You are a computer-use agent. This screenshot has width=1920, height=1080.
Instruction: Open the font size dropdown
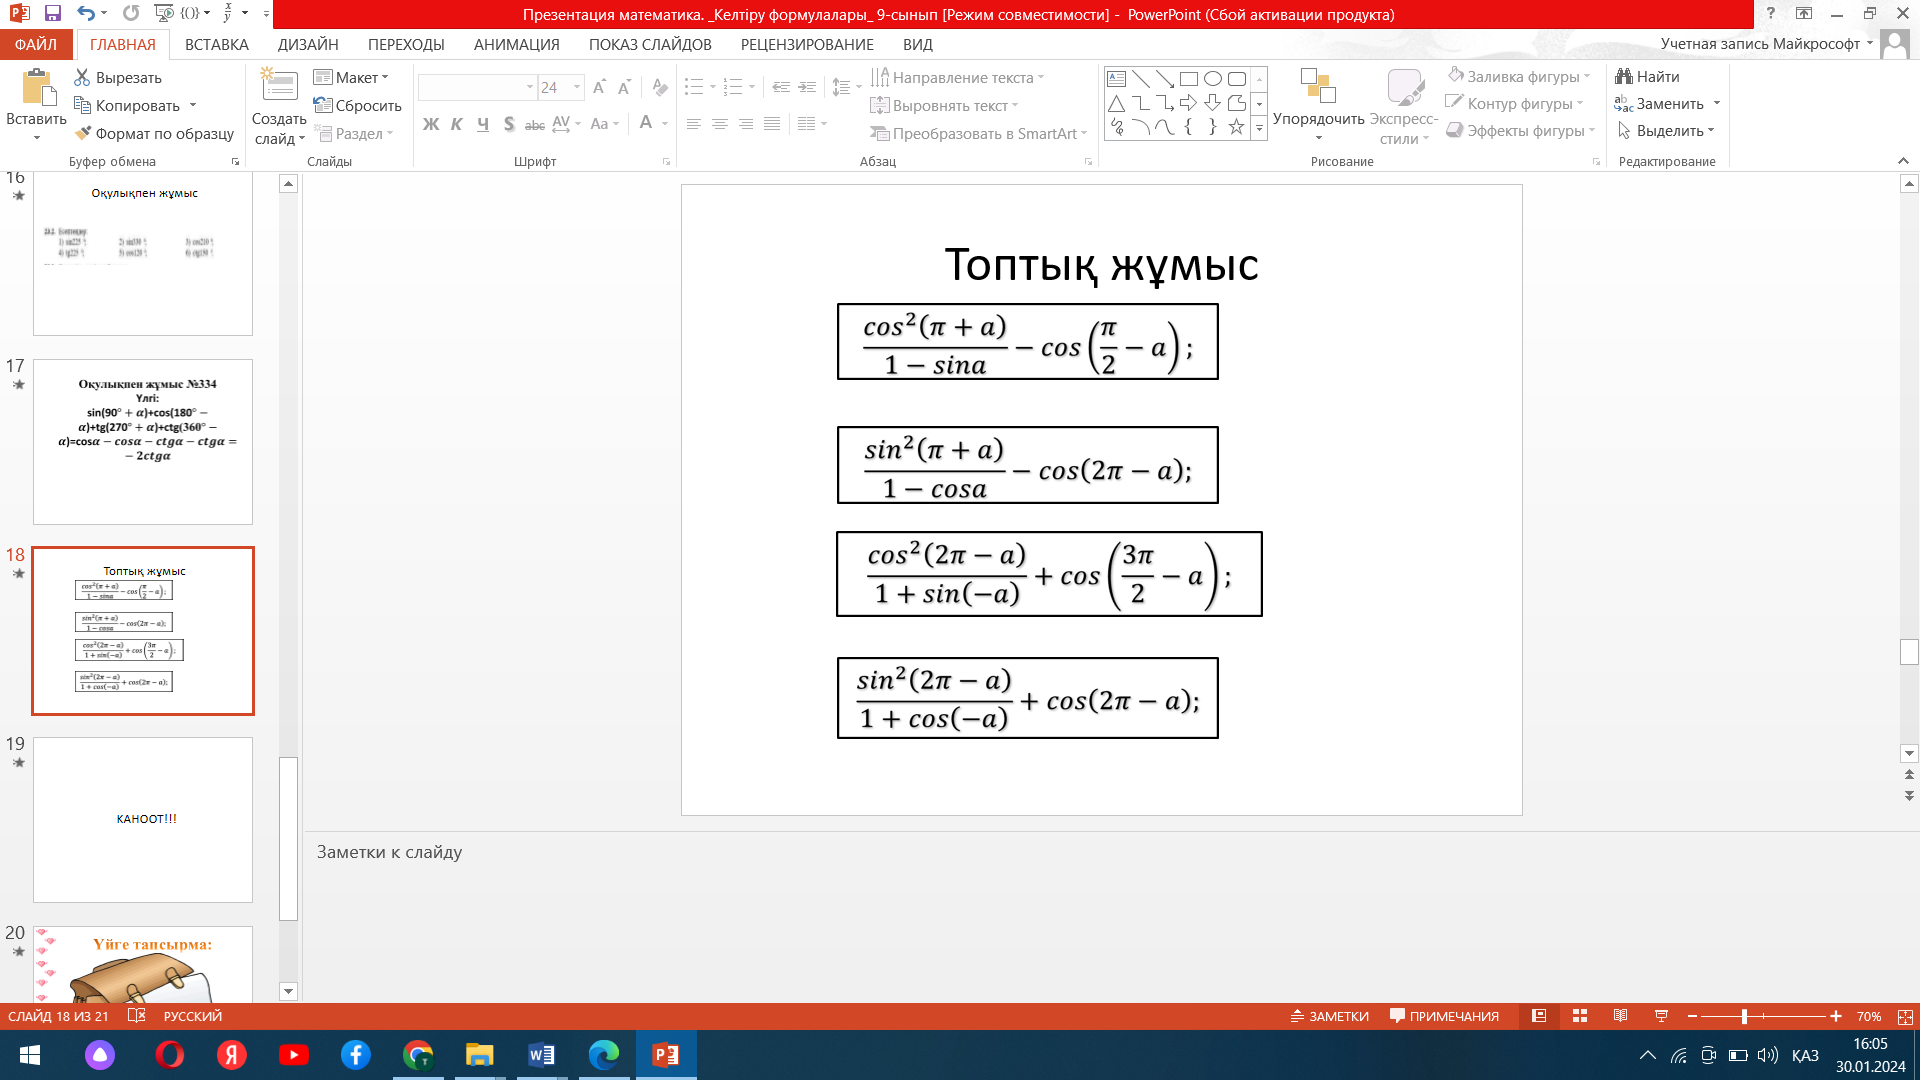pyautogui.click(x=577, y=88)
